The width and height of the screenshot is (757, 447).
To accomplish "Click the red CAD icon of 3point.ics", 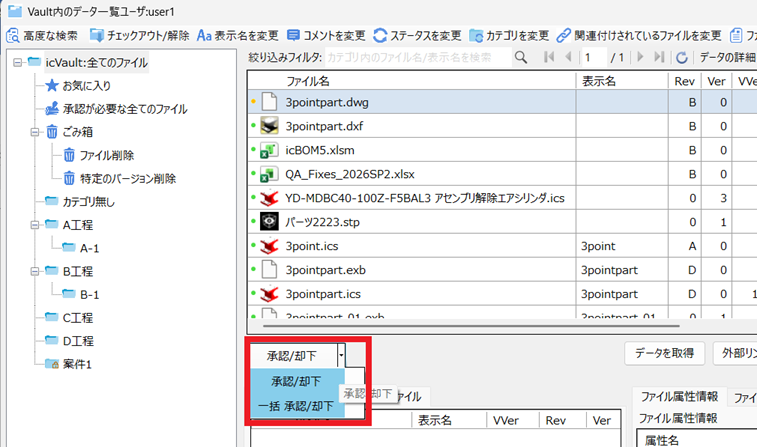I will [269, 246].
